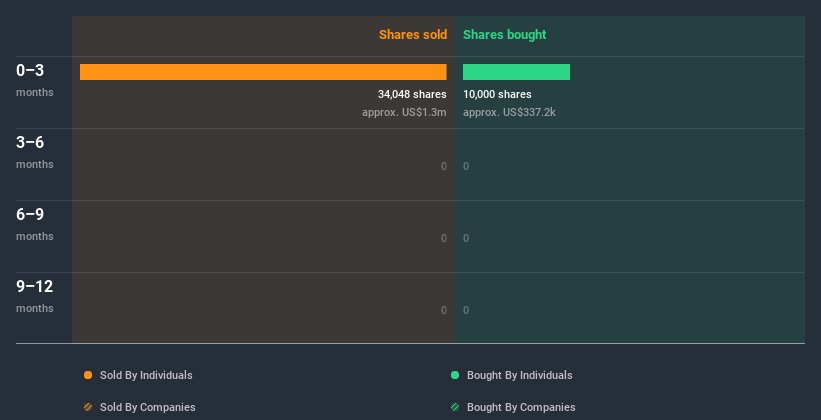Image resolution: width=821 pixels, height=420 pixels.
Task: Click the orange Sold By Individuals legend dot
Action: (x=88, y=375)
